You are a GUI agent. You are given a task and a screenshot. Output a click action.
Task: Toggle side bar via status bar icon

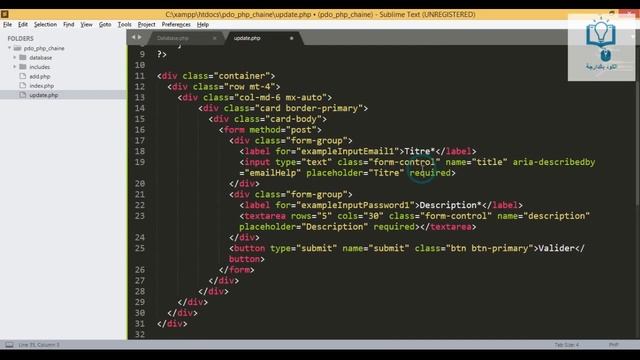9,345
